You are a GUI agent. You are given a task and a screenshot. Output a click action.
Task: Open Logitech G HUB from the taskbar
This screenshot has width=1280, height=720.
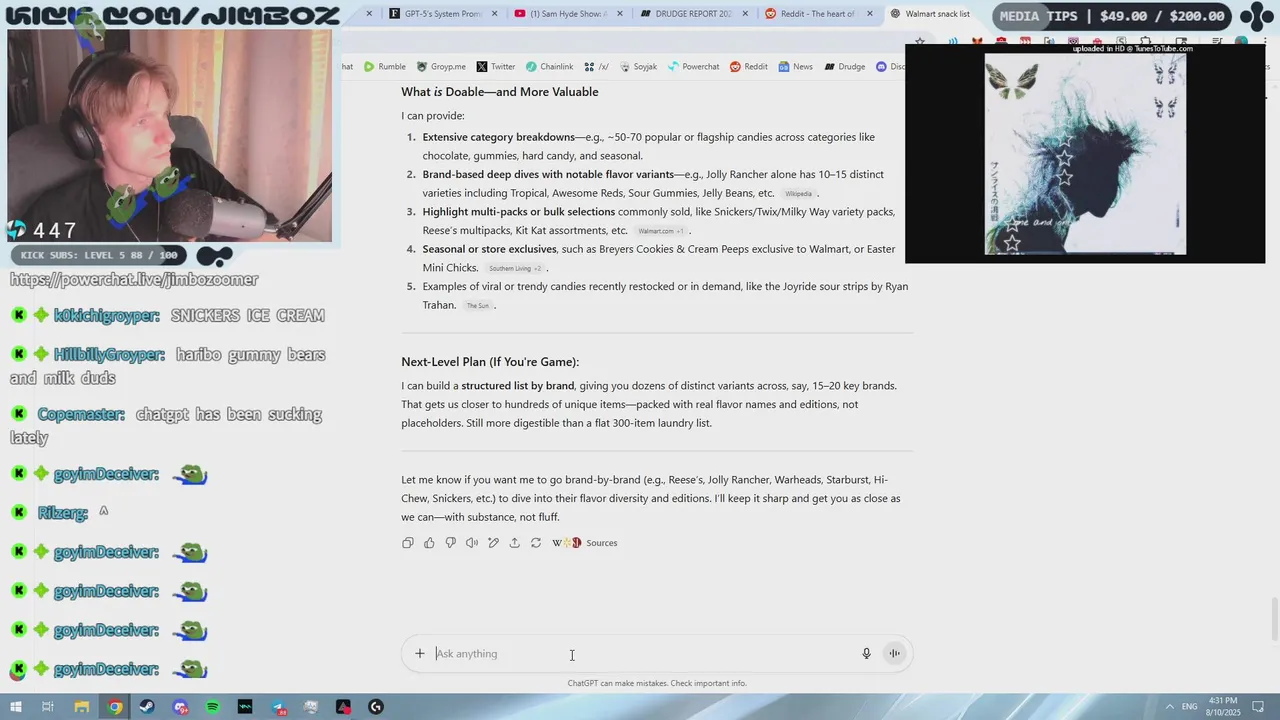[x=376, y=707]
